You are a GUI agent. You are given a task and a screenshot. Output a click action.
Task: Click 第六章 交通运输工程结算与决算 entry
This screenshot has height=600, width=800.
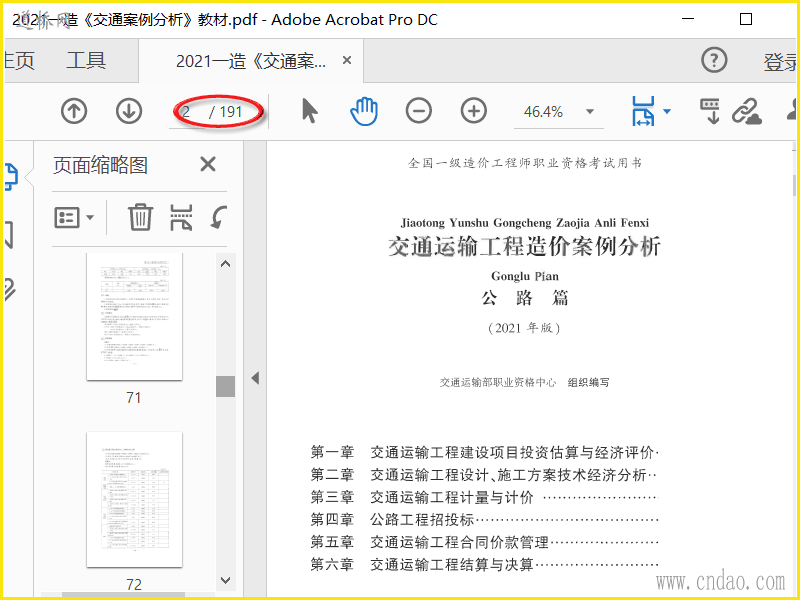(484, 564)
